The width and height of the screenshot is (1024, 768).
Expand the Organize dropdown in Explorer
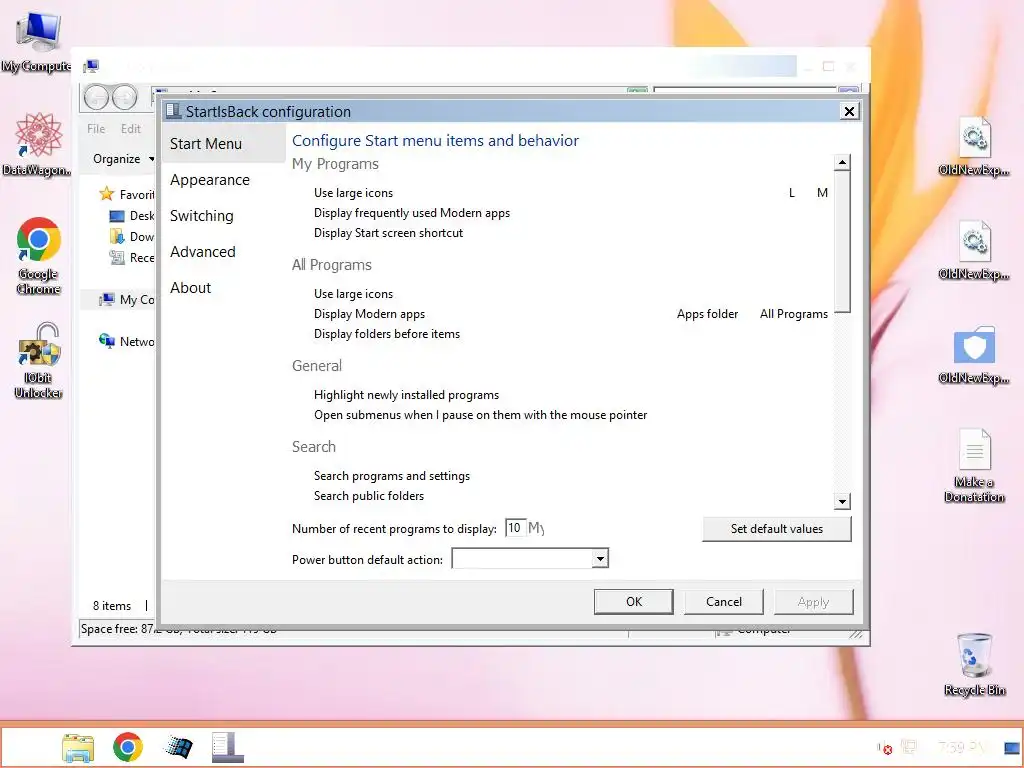(x=123, y=159)
